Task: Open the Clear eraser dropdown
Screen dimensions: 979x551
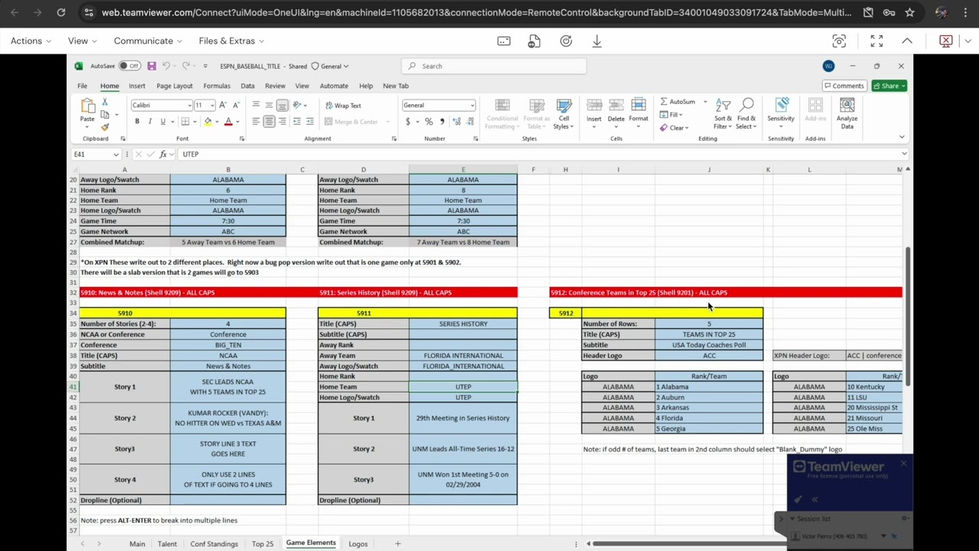Action: coord(674,128)
